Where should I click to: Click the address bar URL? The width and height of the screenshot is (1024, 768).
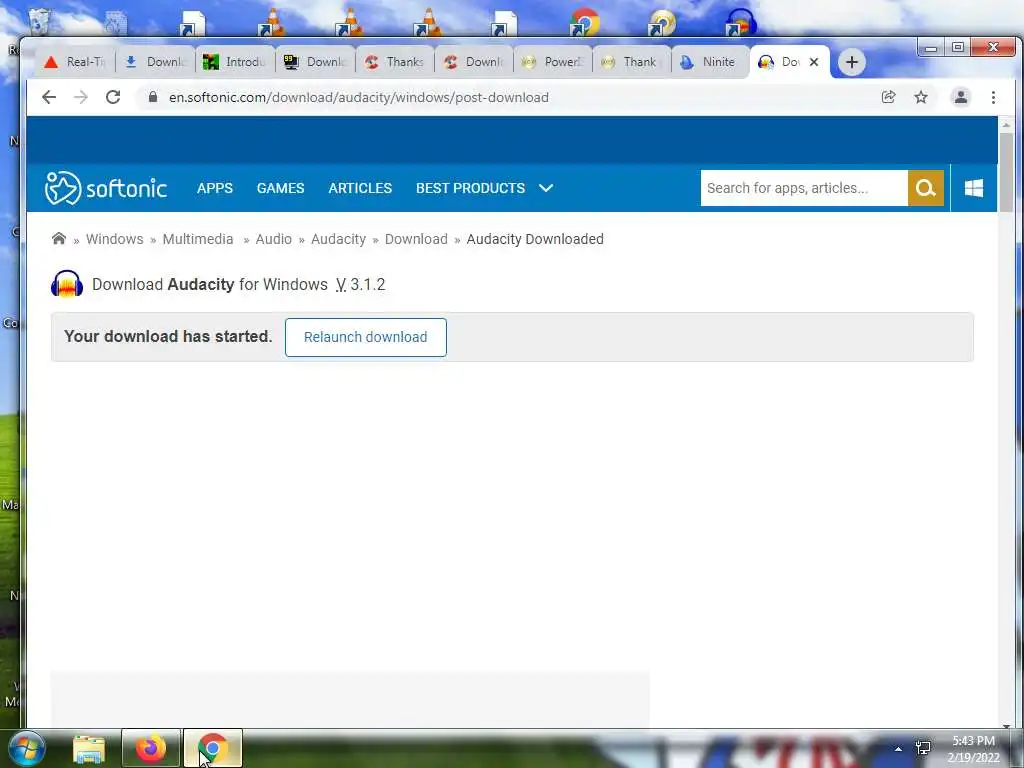[359, 97]
